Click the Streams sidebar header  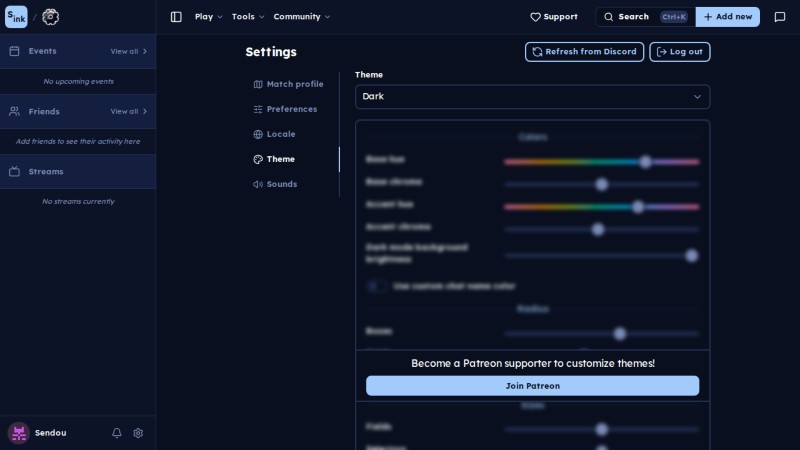coord(78,171)
